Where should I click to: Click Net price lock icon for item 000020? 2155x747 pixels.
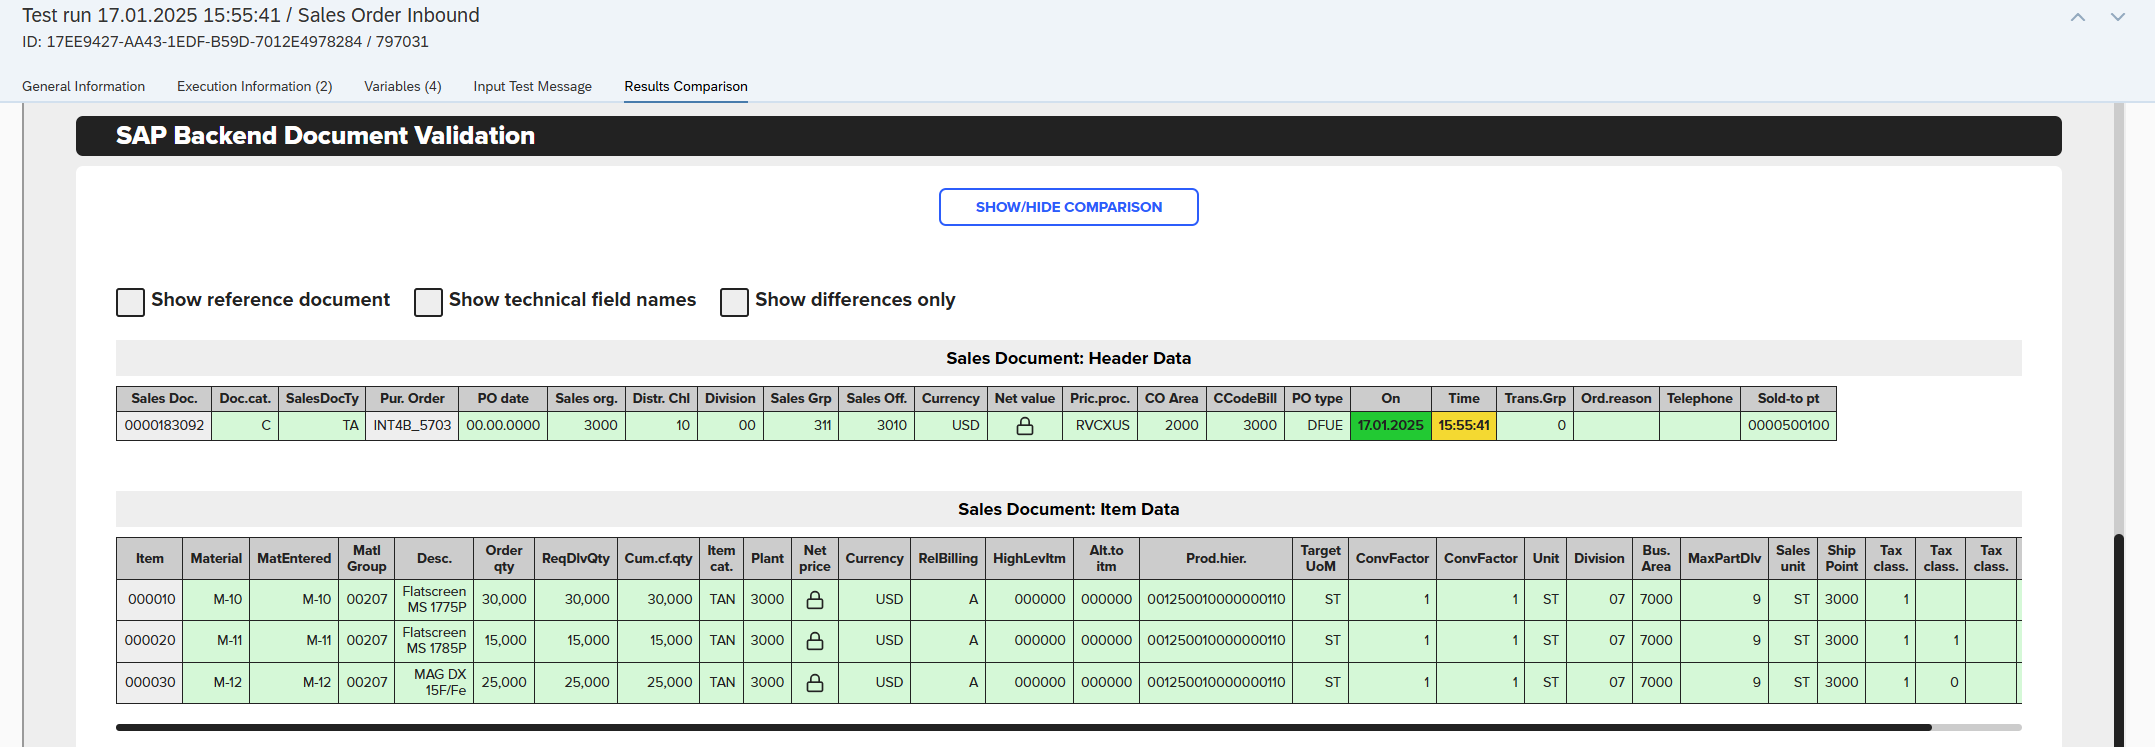[x=815, y=641]
